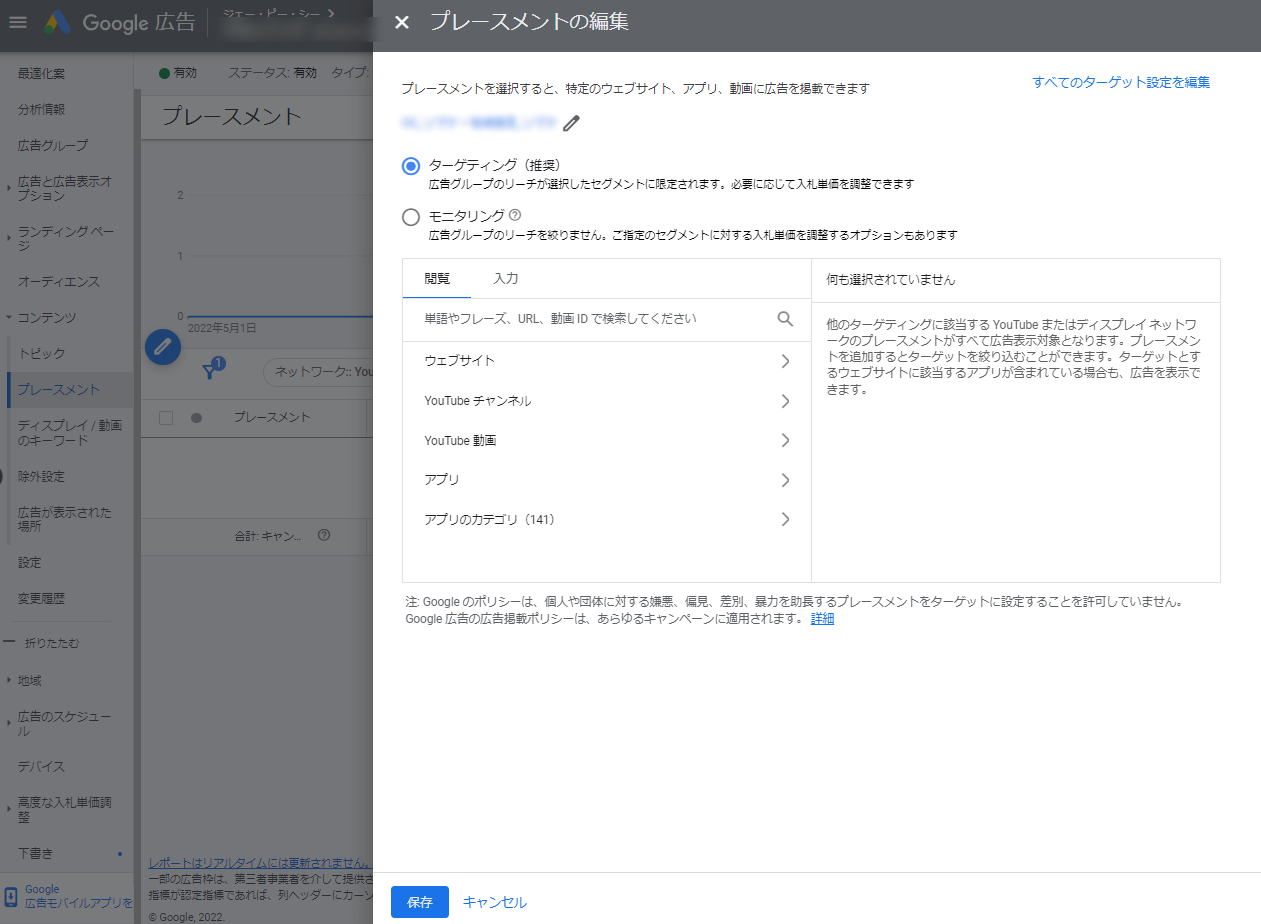The height and width of the screenshot is (924, 1261).
Task: Select the モニタリング radio button
Action: [410, 217]
